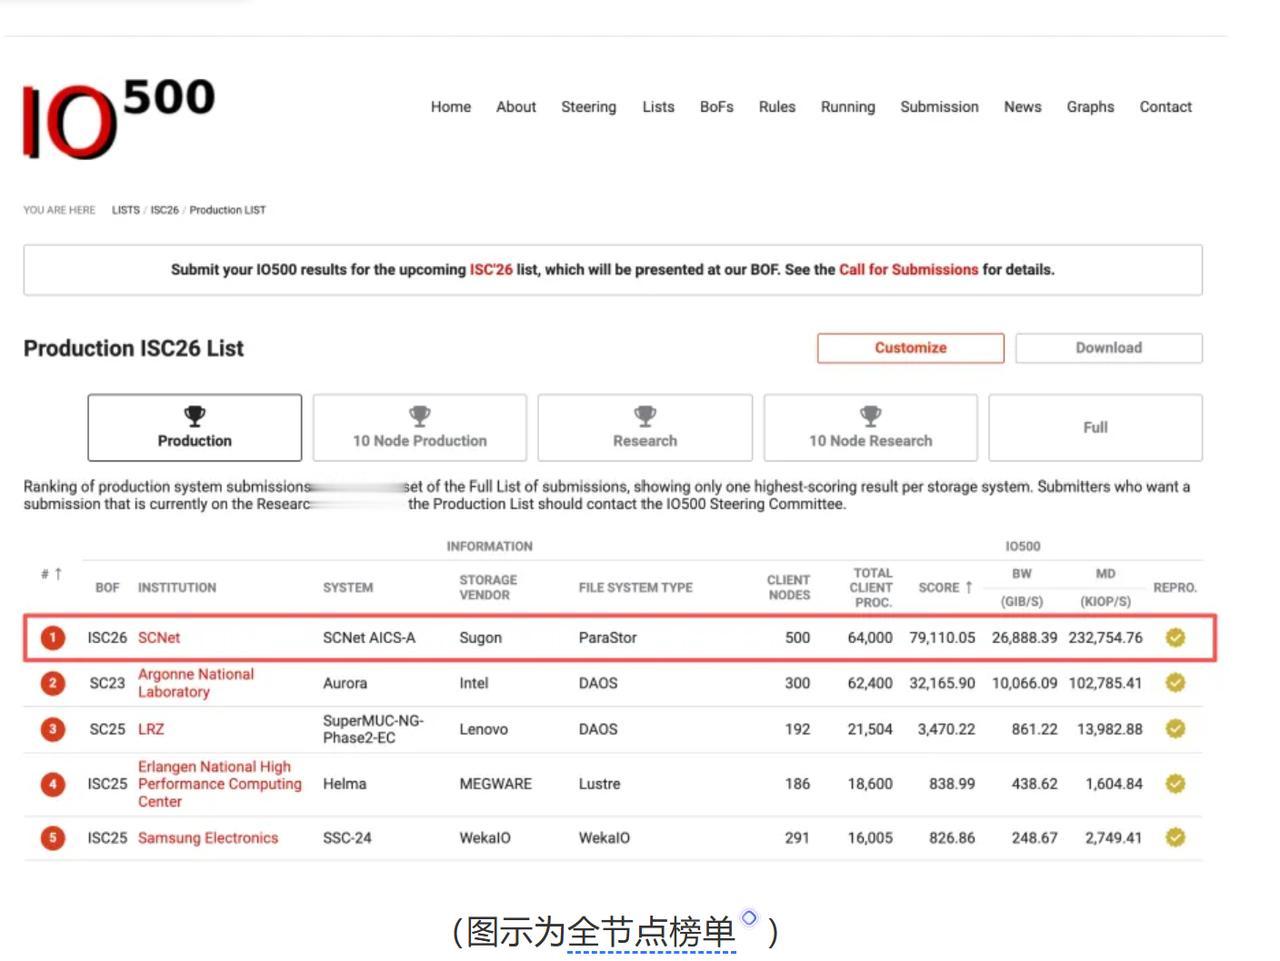Click the IO500 logo
Viewport: 1280px width, 961px height.
(x=118, y=118)
